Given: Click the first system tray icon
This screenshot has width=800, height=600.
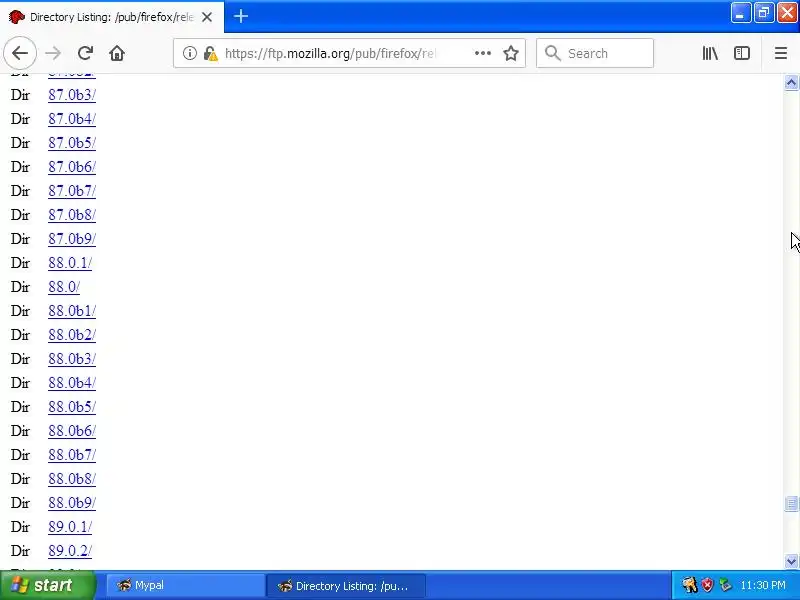Looking at the screenshot, I should pyautogui.click(x=690, y=585).
